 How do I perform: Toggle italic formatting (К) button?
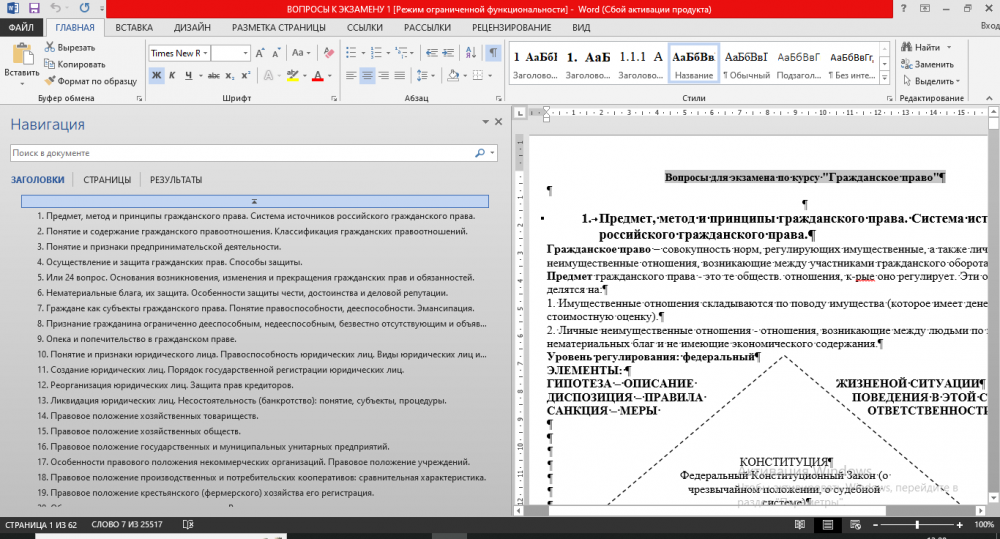point(171,75)
